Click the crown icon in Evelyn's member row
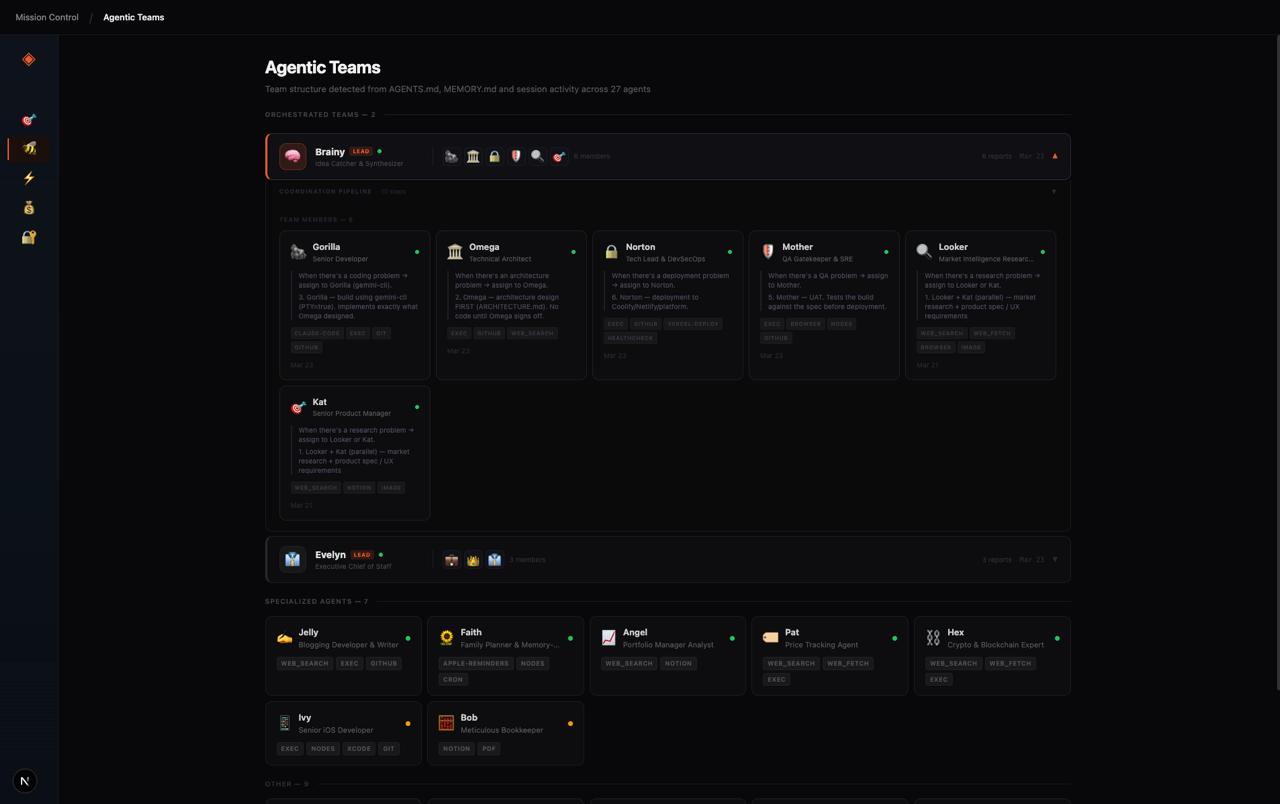This screenshot has width=1280, height=804. pyautogui.click(x=472, y=560)
